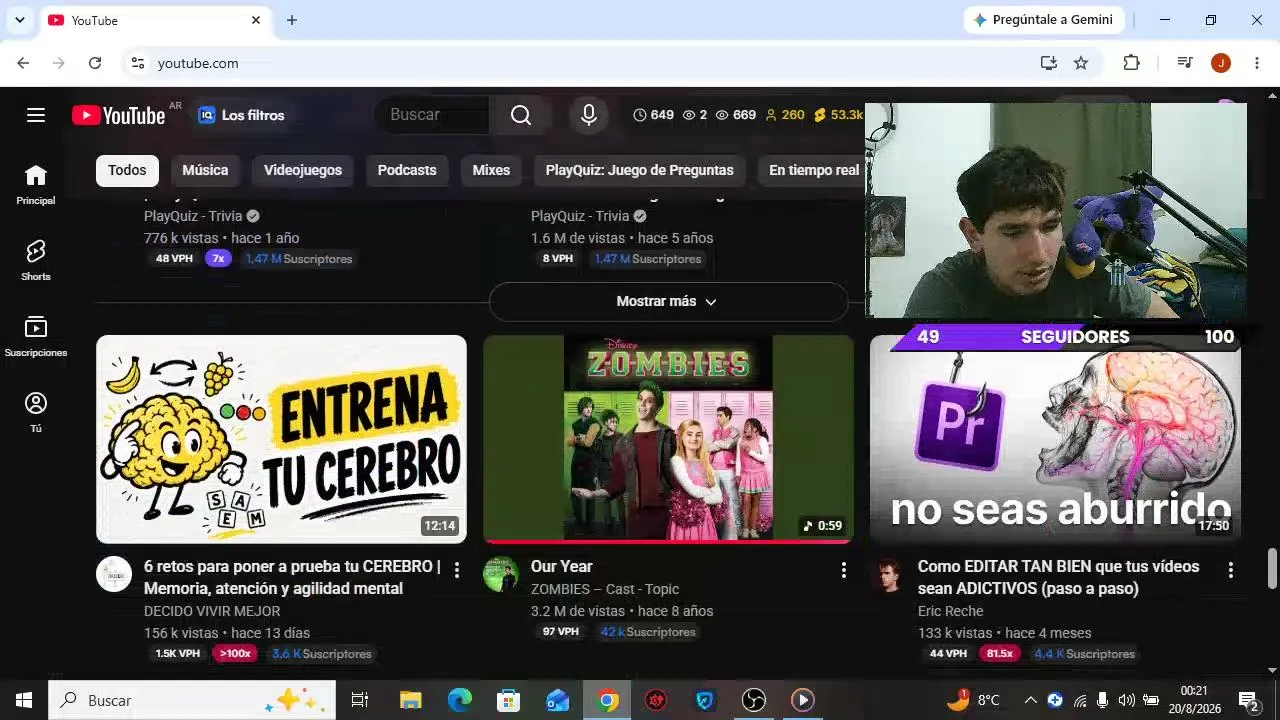Select the Todos filter chip
Screen dimensions: 1280x720
(x=127, y=170)
